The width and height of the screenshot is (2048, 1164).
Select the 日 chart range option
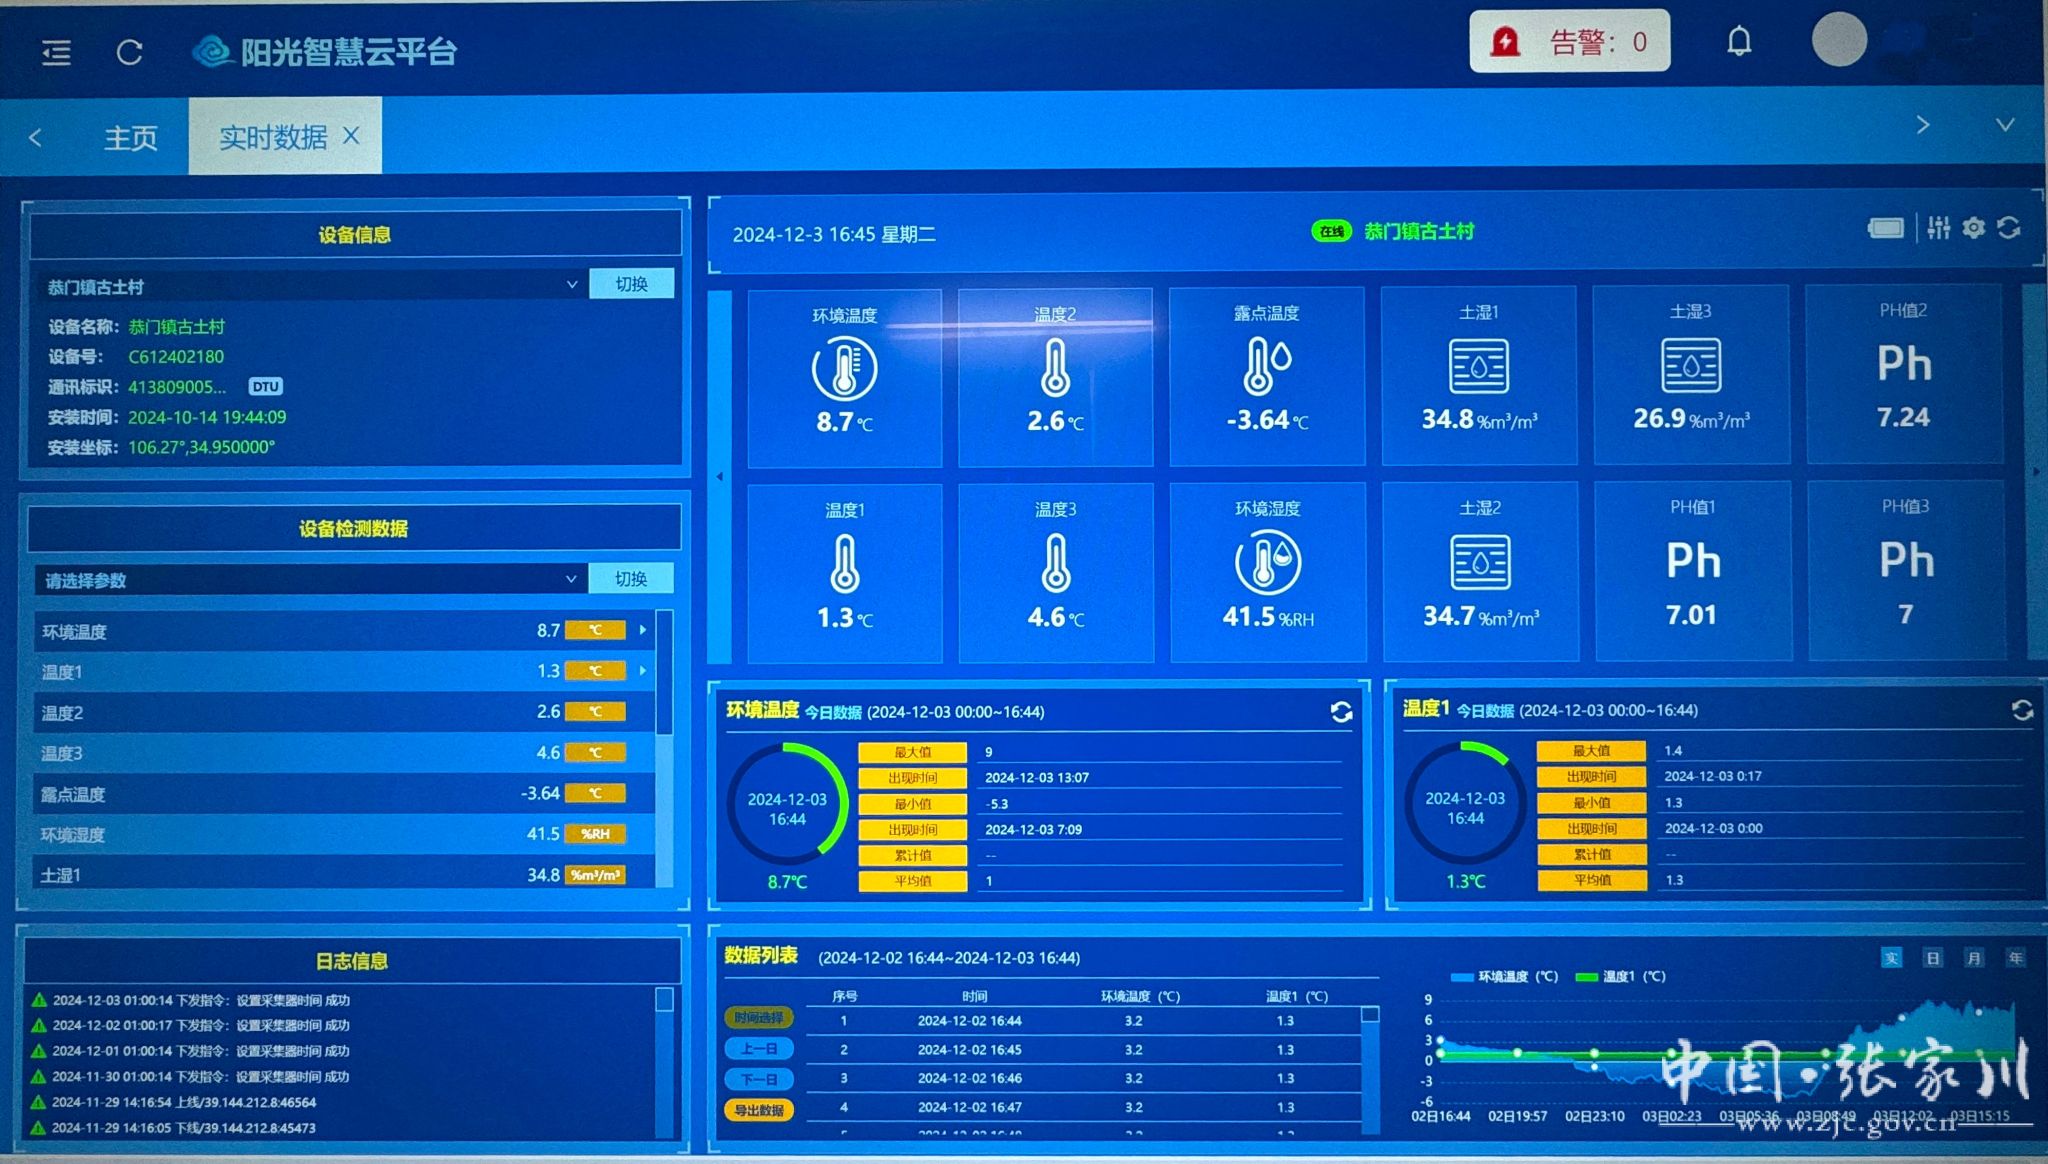(1932, 958)
